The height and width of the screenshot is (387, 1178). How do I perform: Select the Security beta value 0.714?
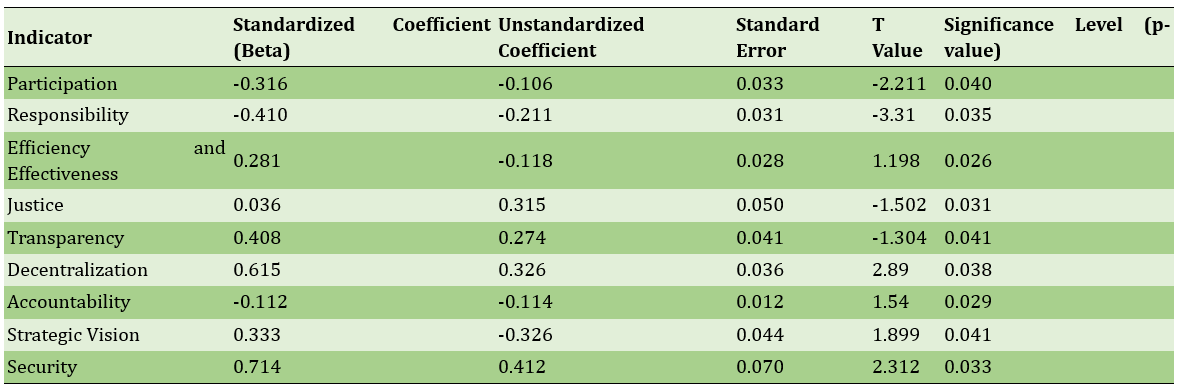pos(254,367)
